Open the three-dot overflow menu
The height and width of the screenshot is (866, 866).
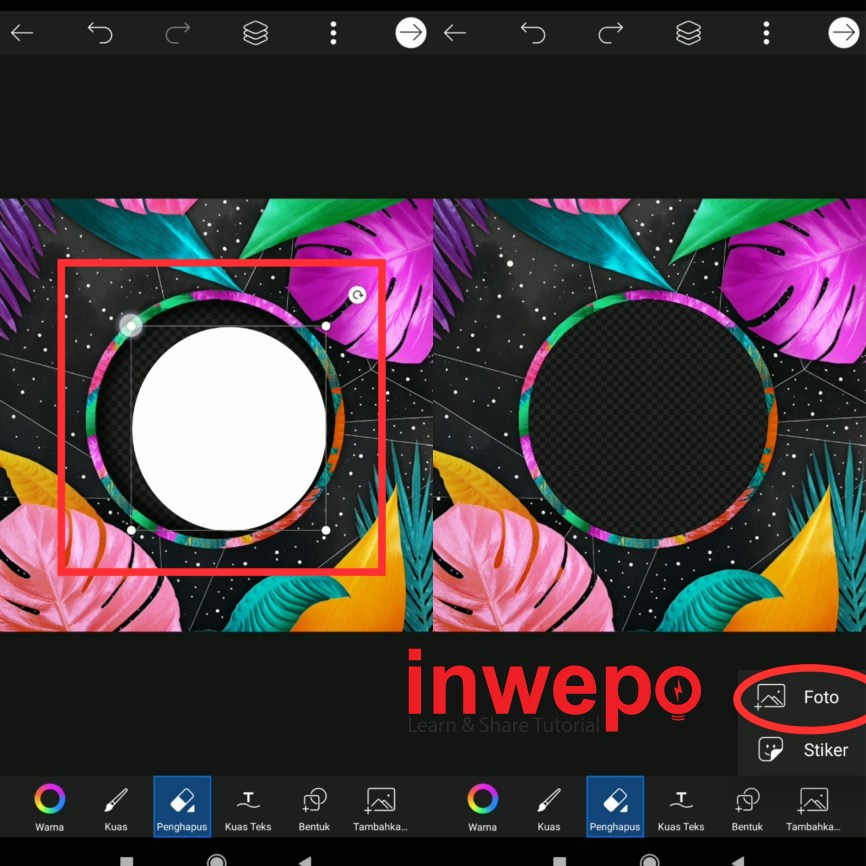pyautogui.click(x=333, y=32)
